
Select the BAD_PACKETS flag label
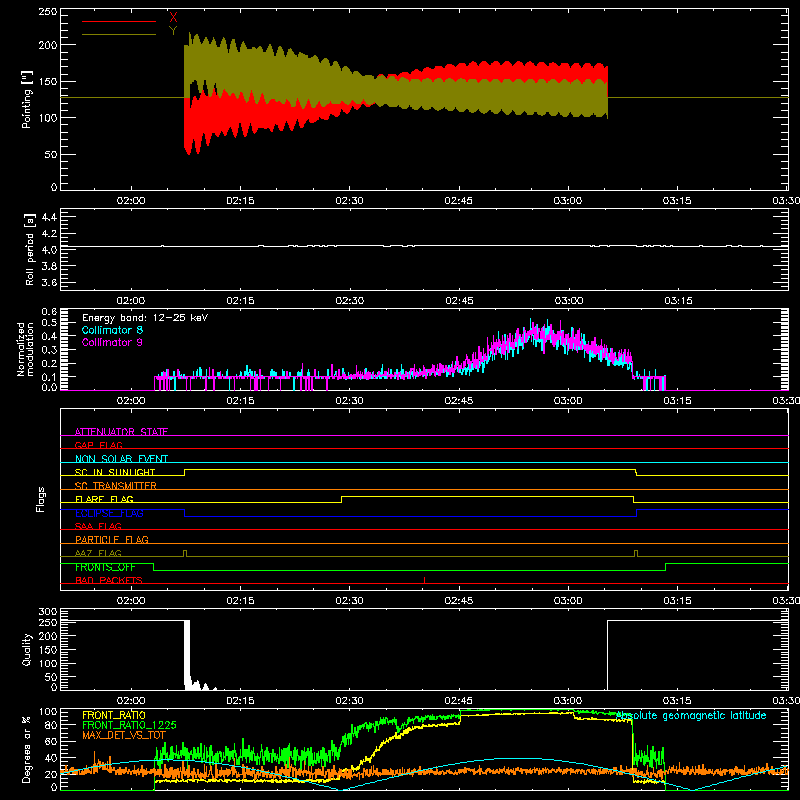point(109,580)
